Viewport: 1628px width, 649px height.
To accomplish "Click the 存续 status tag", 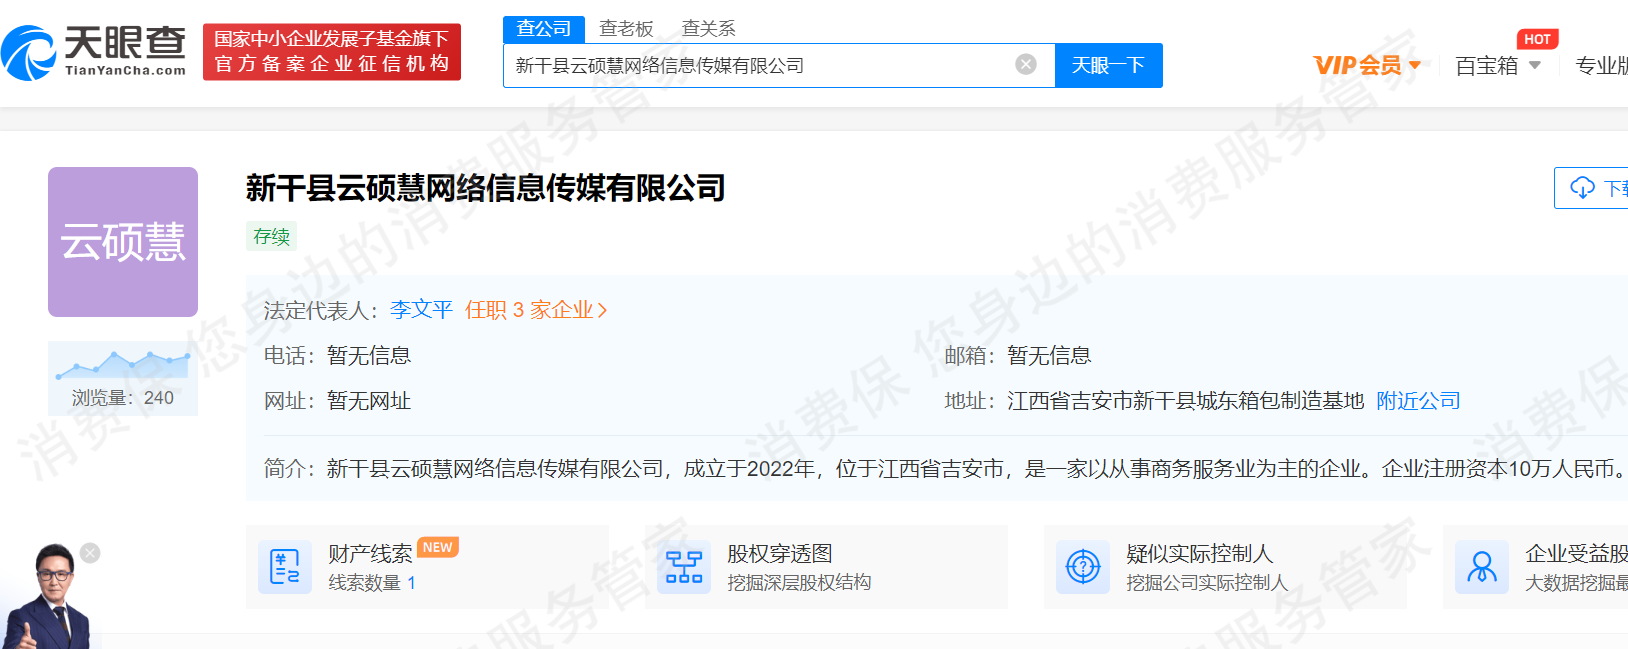I will tap(272, 236).
